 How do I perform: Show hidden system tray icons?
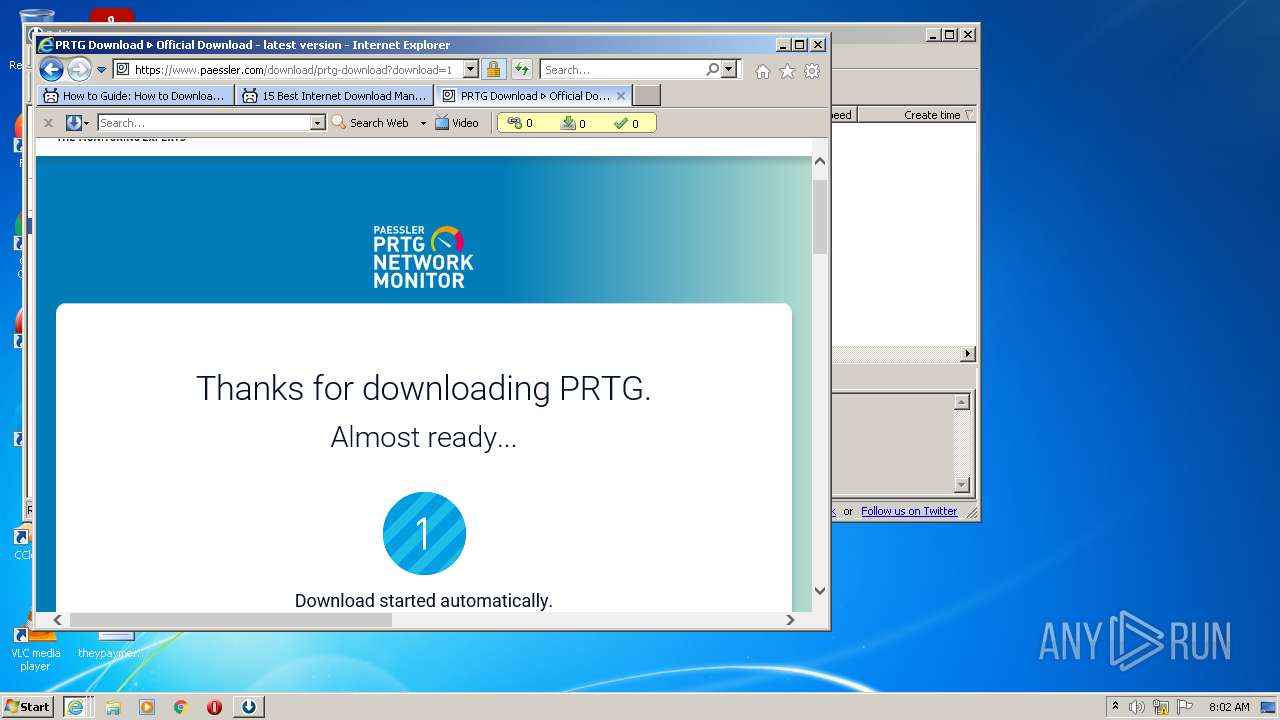pos(1115,706)
